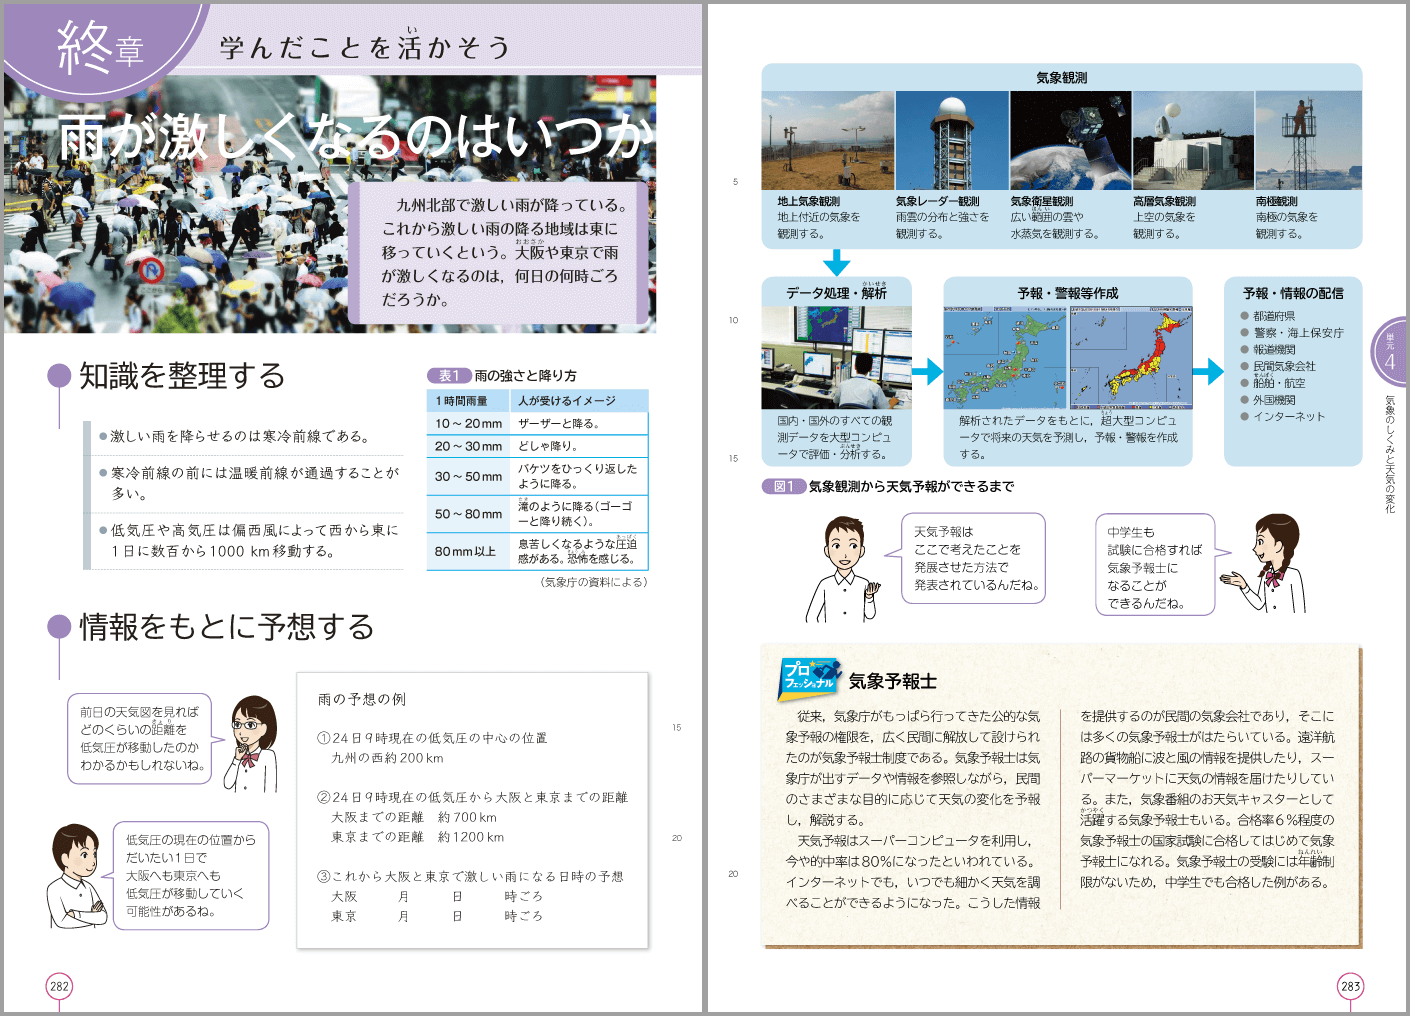Open the 気象レーダー観測 tower photo
Image resolution: width=1410 pixels, height=1016 pixels.
tap(952, 141)
